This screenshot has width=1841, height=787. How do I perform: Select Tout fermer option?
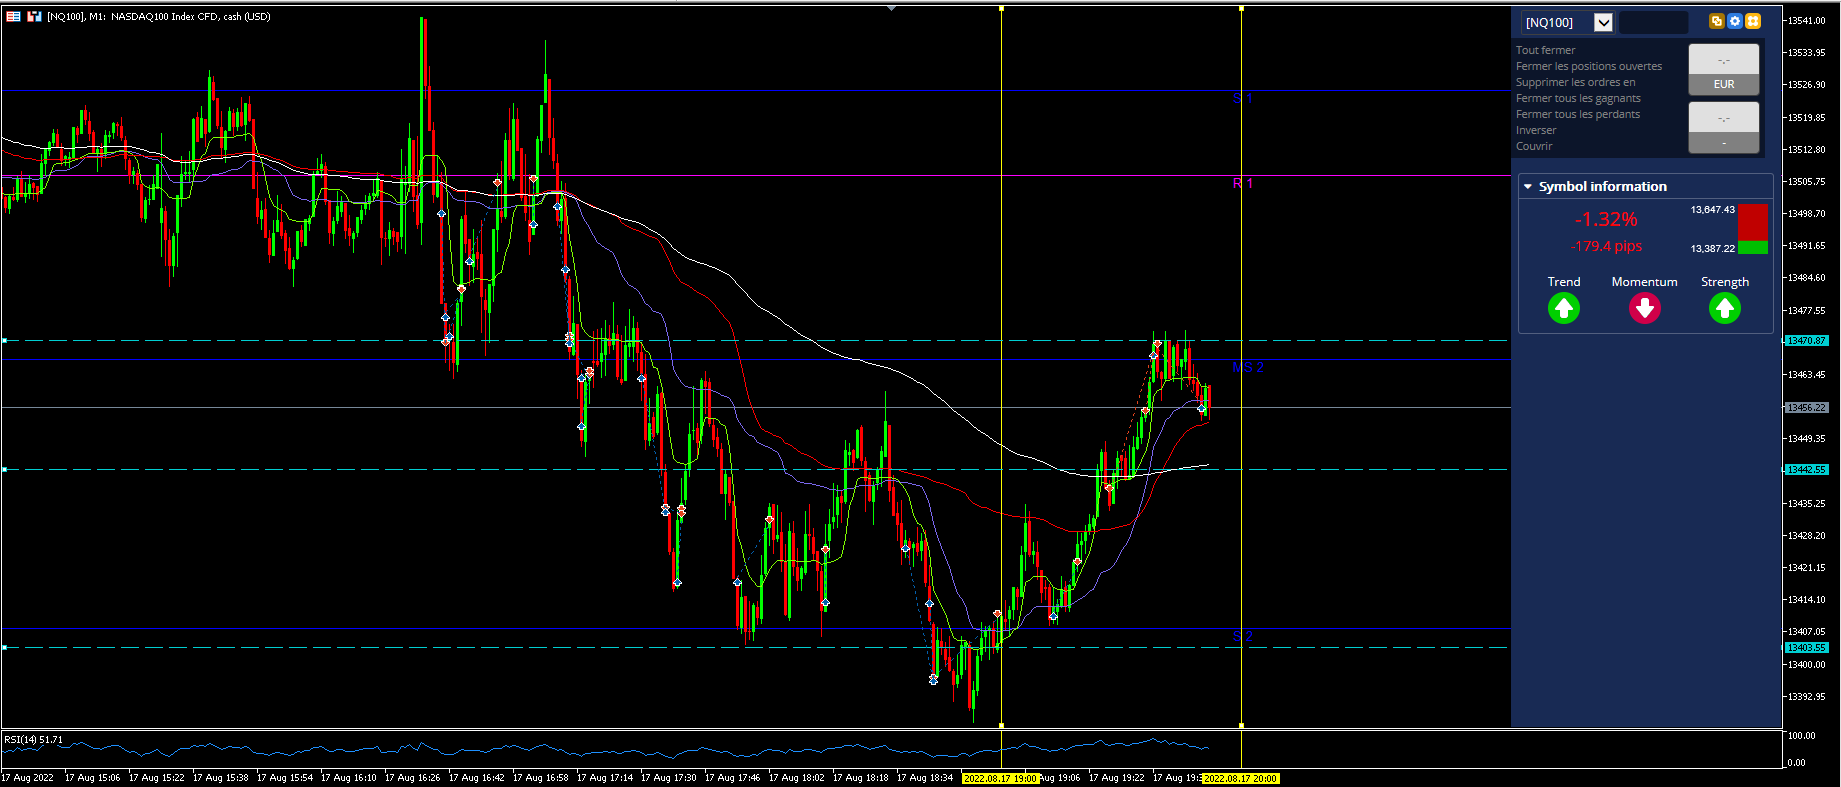(x=1545, y=50)
